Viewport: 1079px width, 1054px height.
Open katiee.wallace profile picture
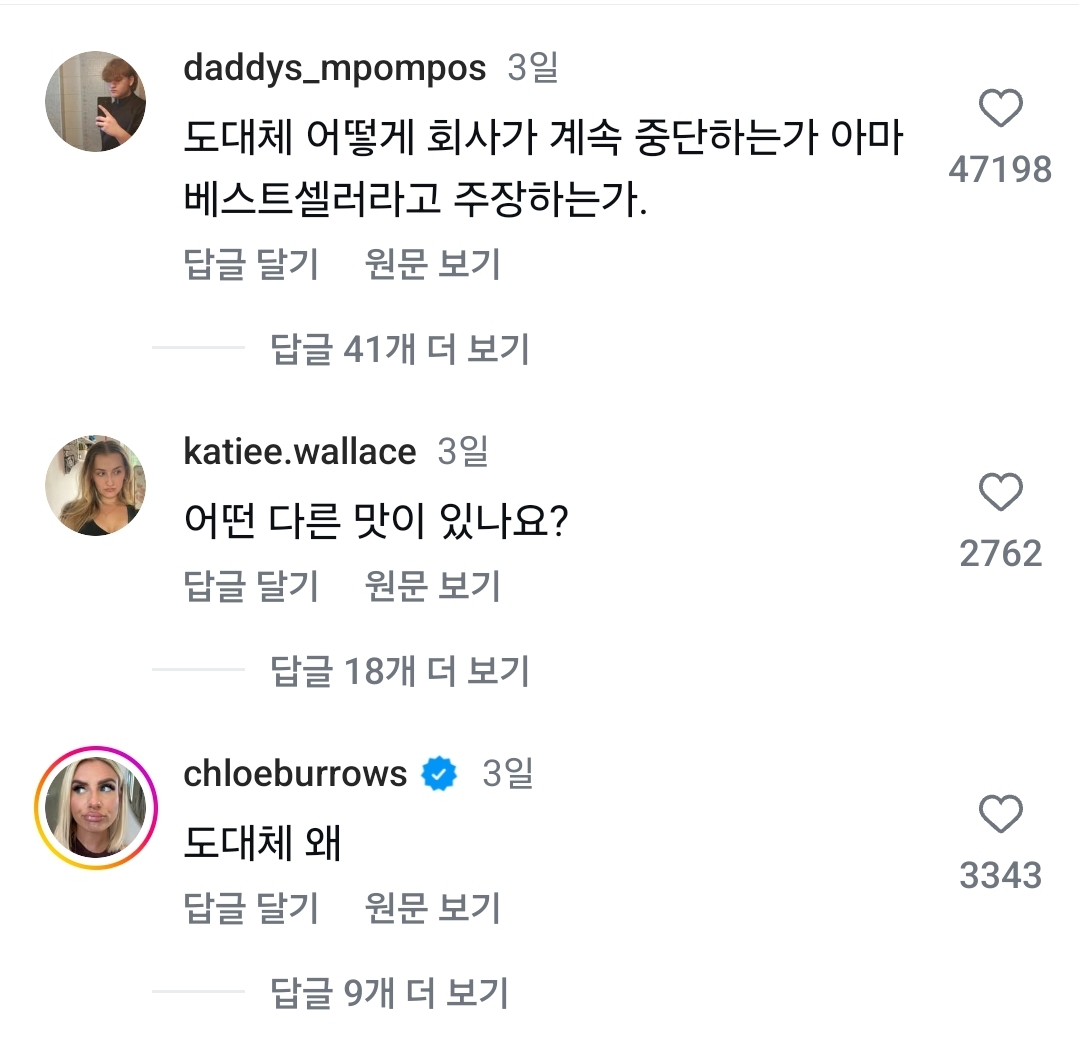(x=96, y=485)
